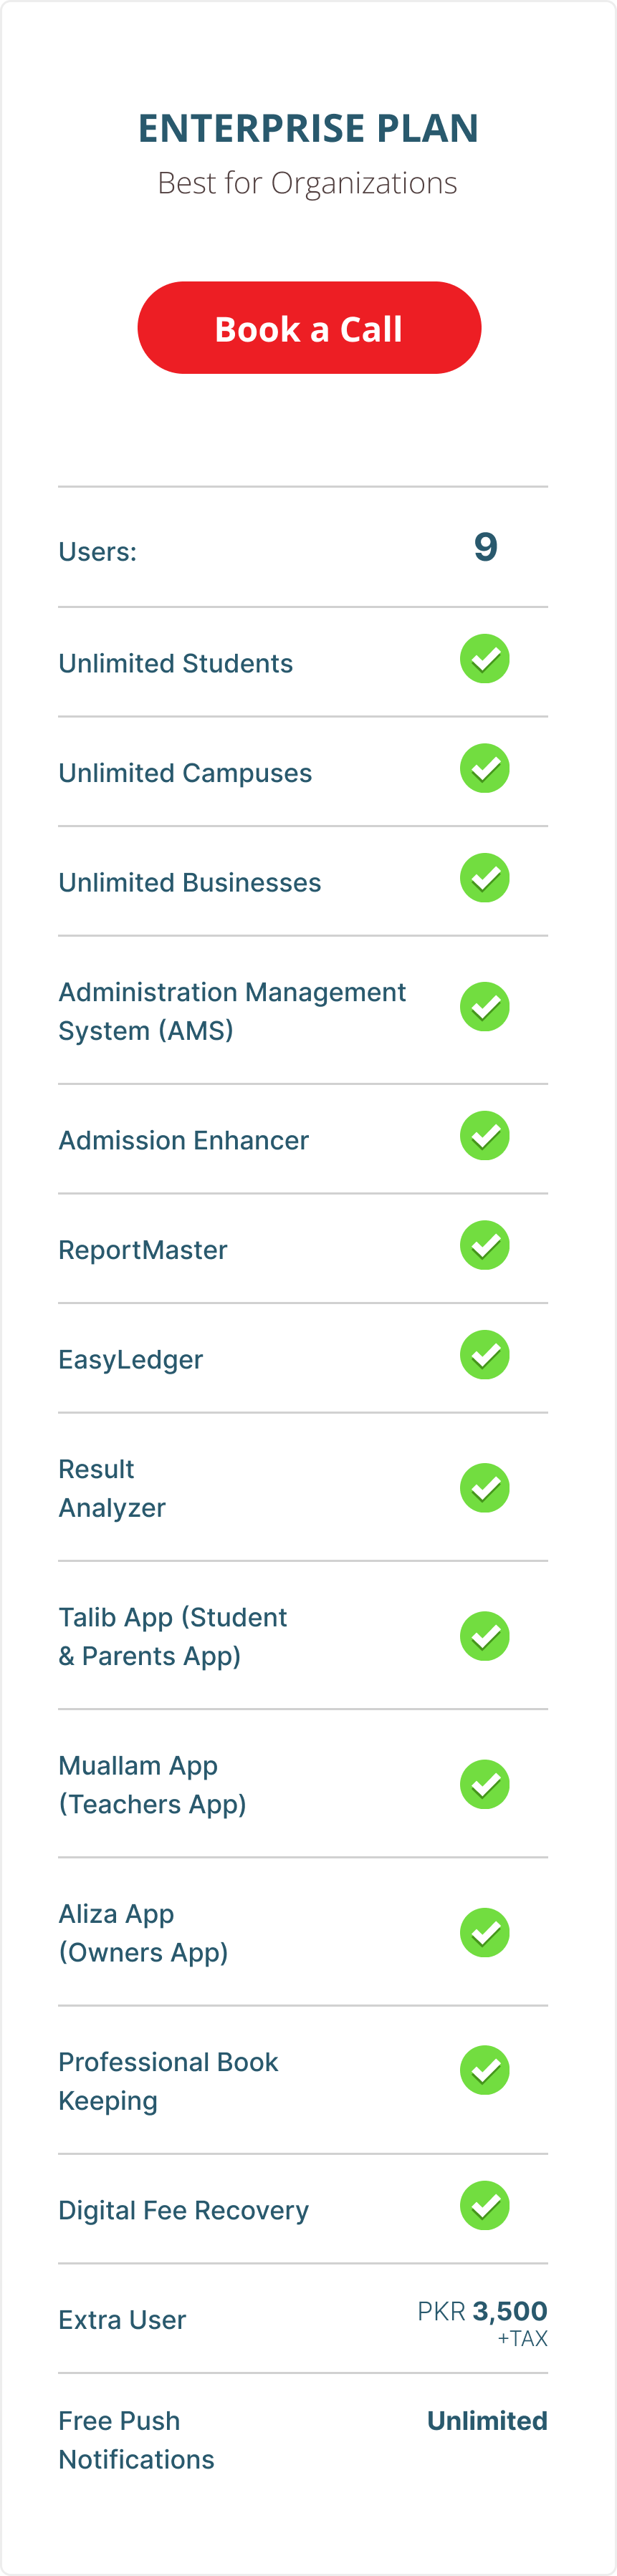Click the EasyLedger green check icon
617x2576 pixels.
click(x=485, y=1355)
